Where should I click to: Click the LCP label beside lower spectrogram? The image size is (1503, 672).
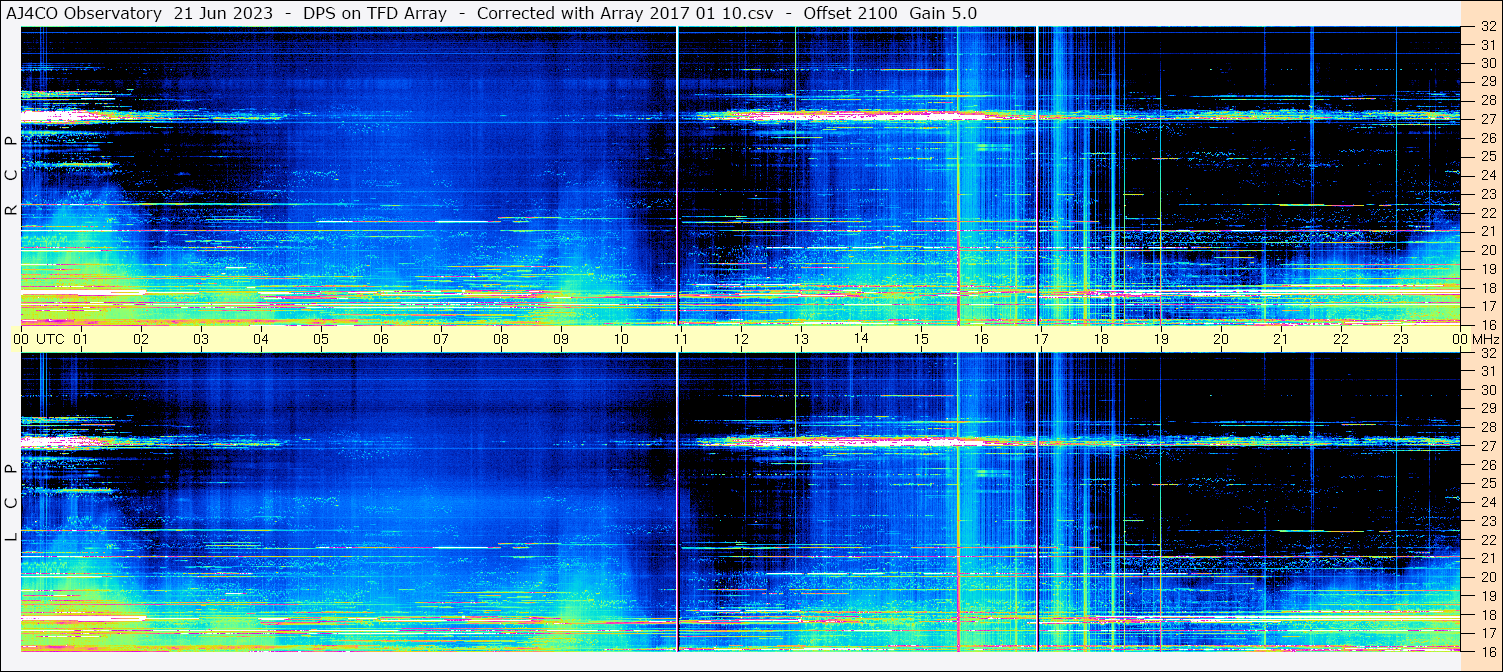coord(11,503)
